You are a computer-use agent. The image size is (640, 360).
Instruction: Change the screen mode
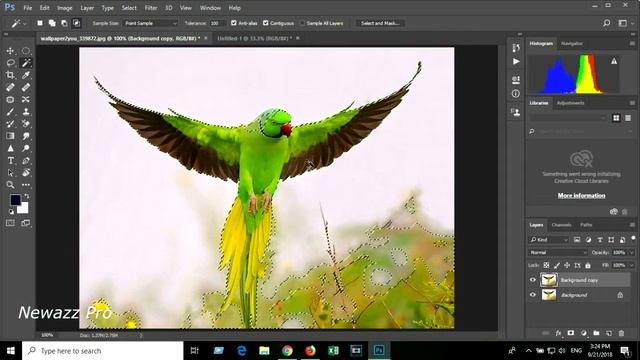click(x=26, y=223)
